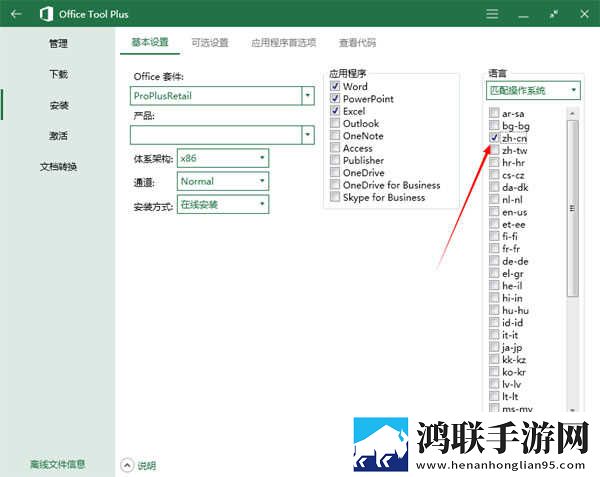Enable the id-id language checkbox

pyautogui.click(x=494, y=322)
